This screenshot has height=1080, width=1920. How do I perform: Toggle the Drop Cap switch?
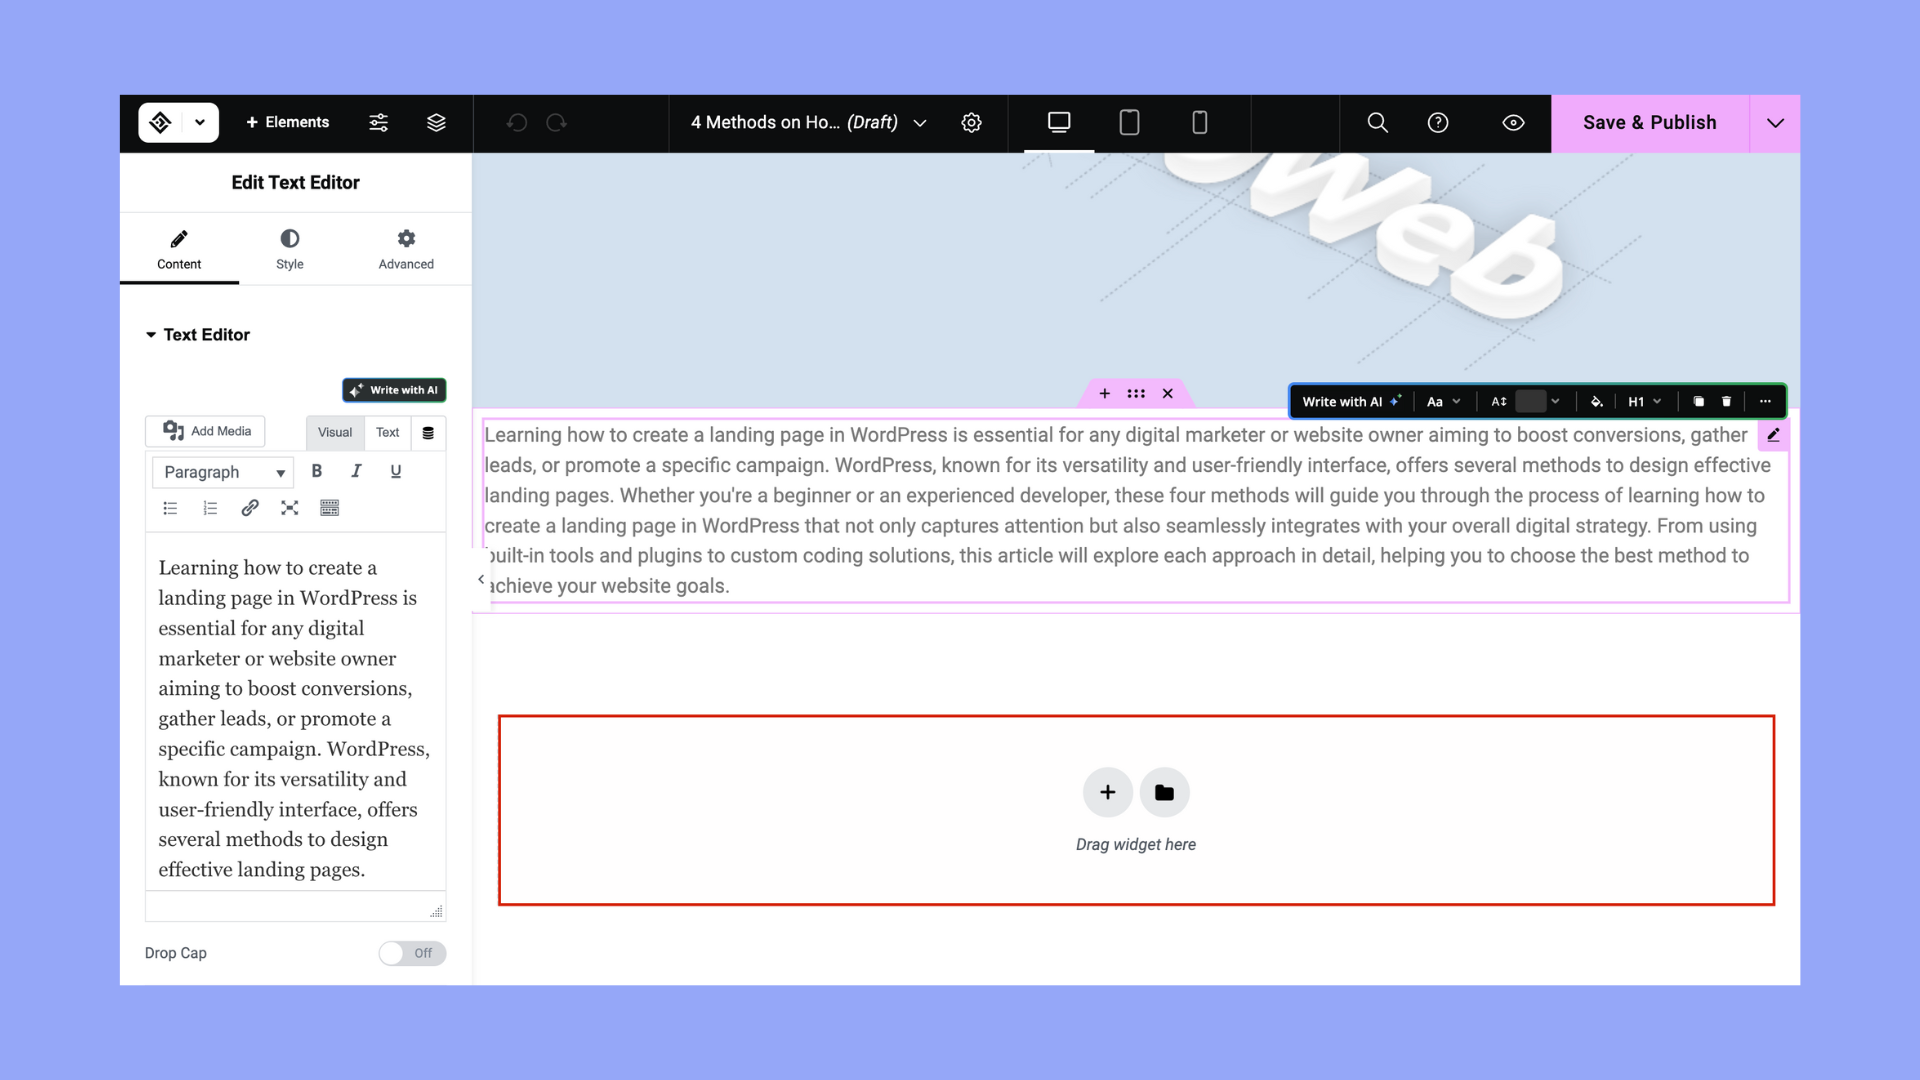point(412,953)
